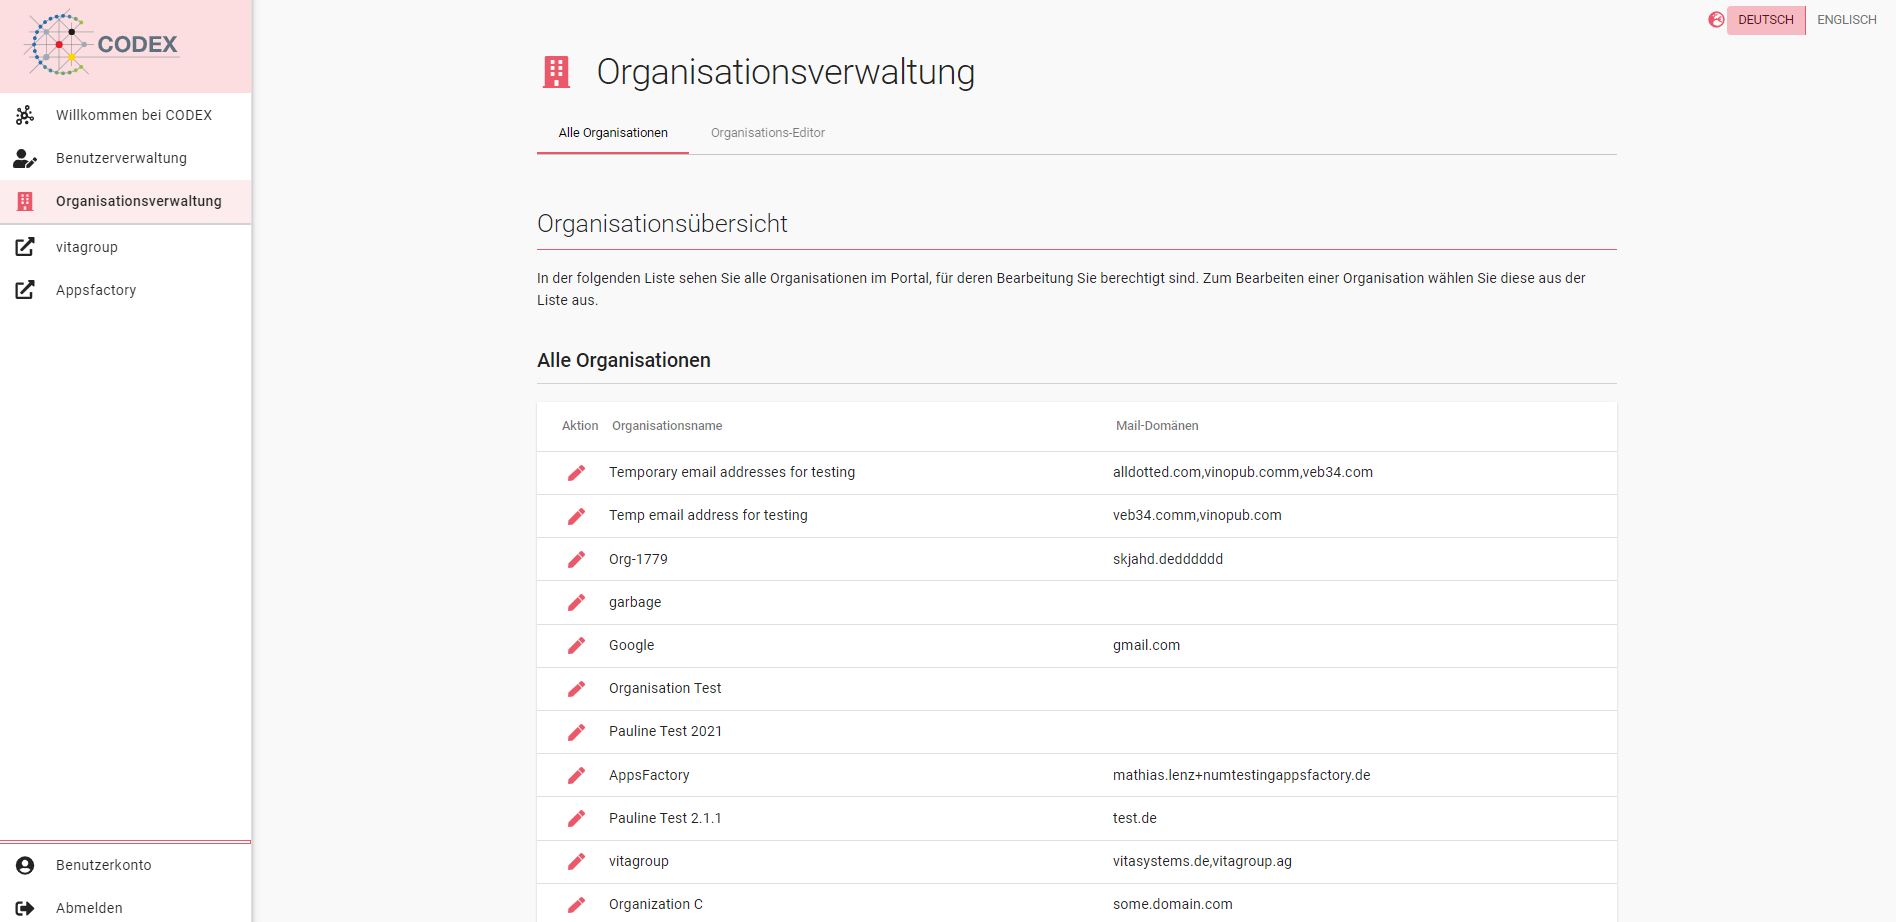The height and width of the screenshot is (922, 1896).
Task: Edit the Google organisation
Action: 576,646
